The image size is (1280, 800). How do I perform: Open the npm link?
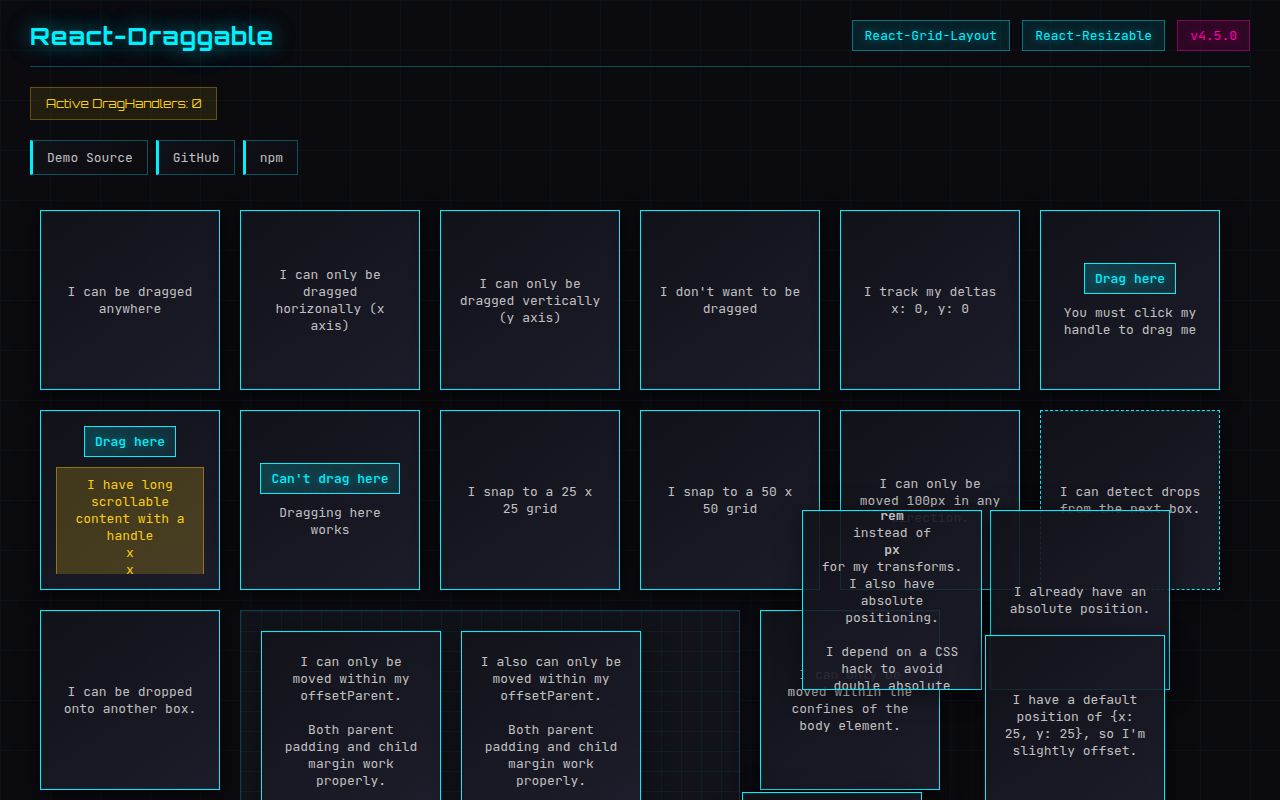[270, 158]
